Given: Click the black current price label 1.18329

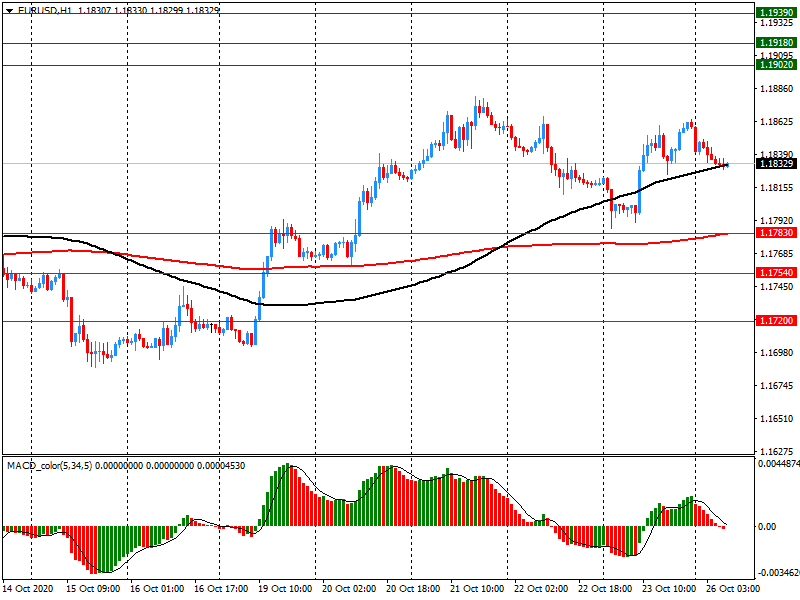Looking at the screenshot, I should (x=776, y=164).
